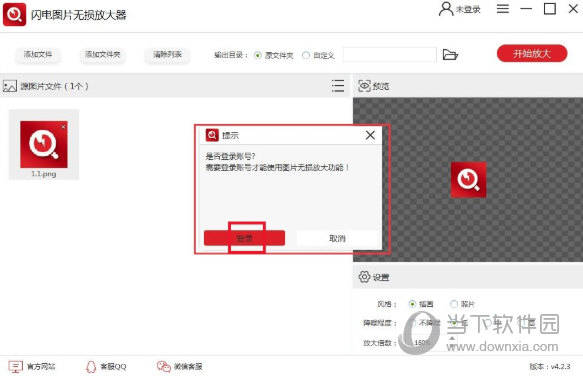Open the browse folder icon
583x376 pixels.
(450, 55)
